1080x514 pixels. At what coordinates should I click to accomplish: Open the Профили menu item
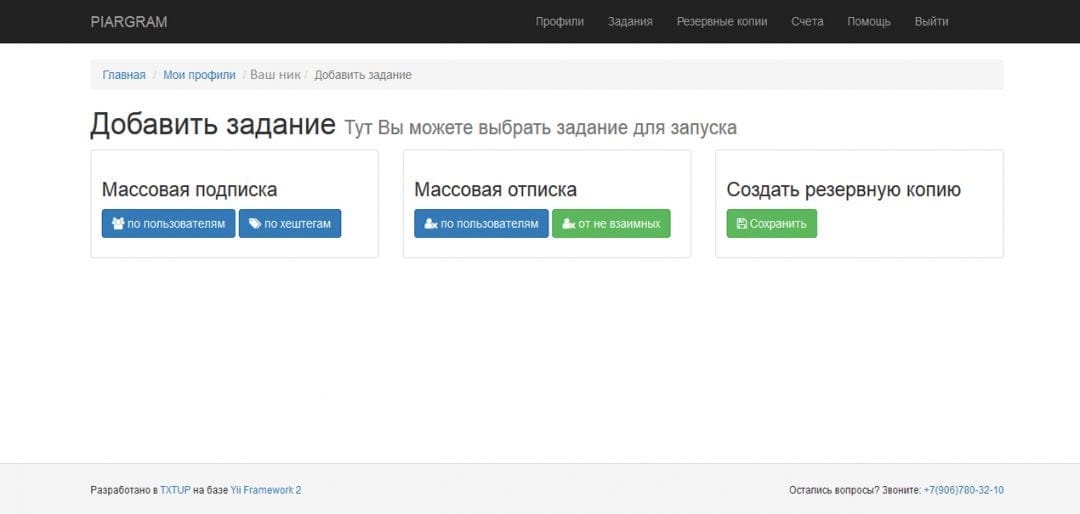click(559, 21)
